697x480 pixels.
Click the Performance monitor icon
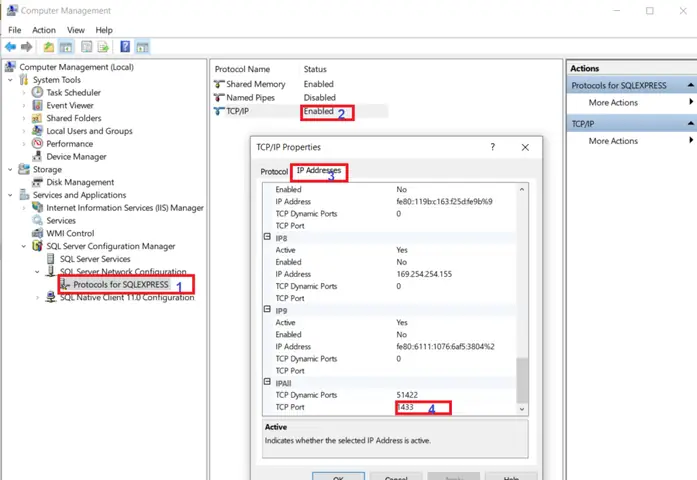(37, 144)
